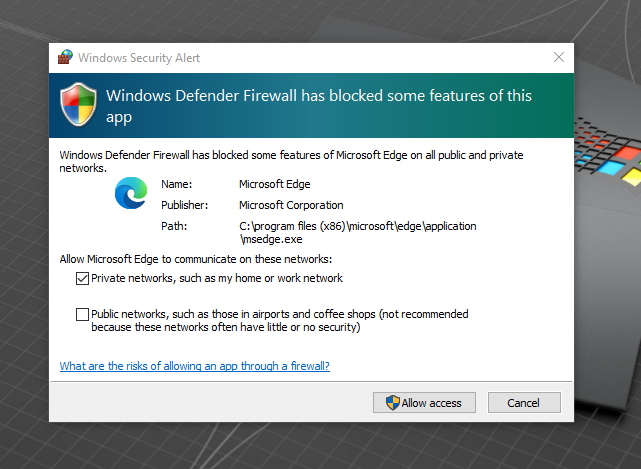
Task: Click the Microsoft Edge name value
Action: (x=275, y=184)
